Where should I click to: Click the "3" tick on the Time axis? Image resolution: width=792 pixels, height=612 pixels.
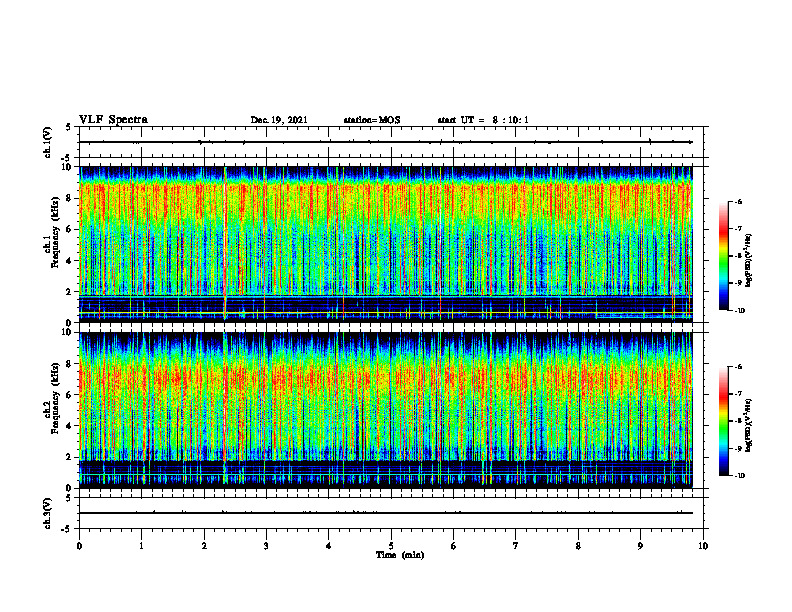[266, 546]
